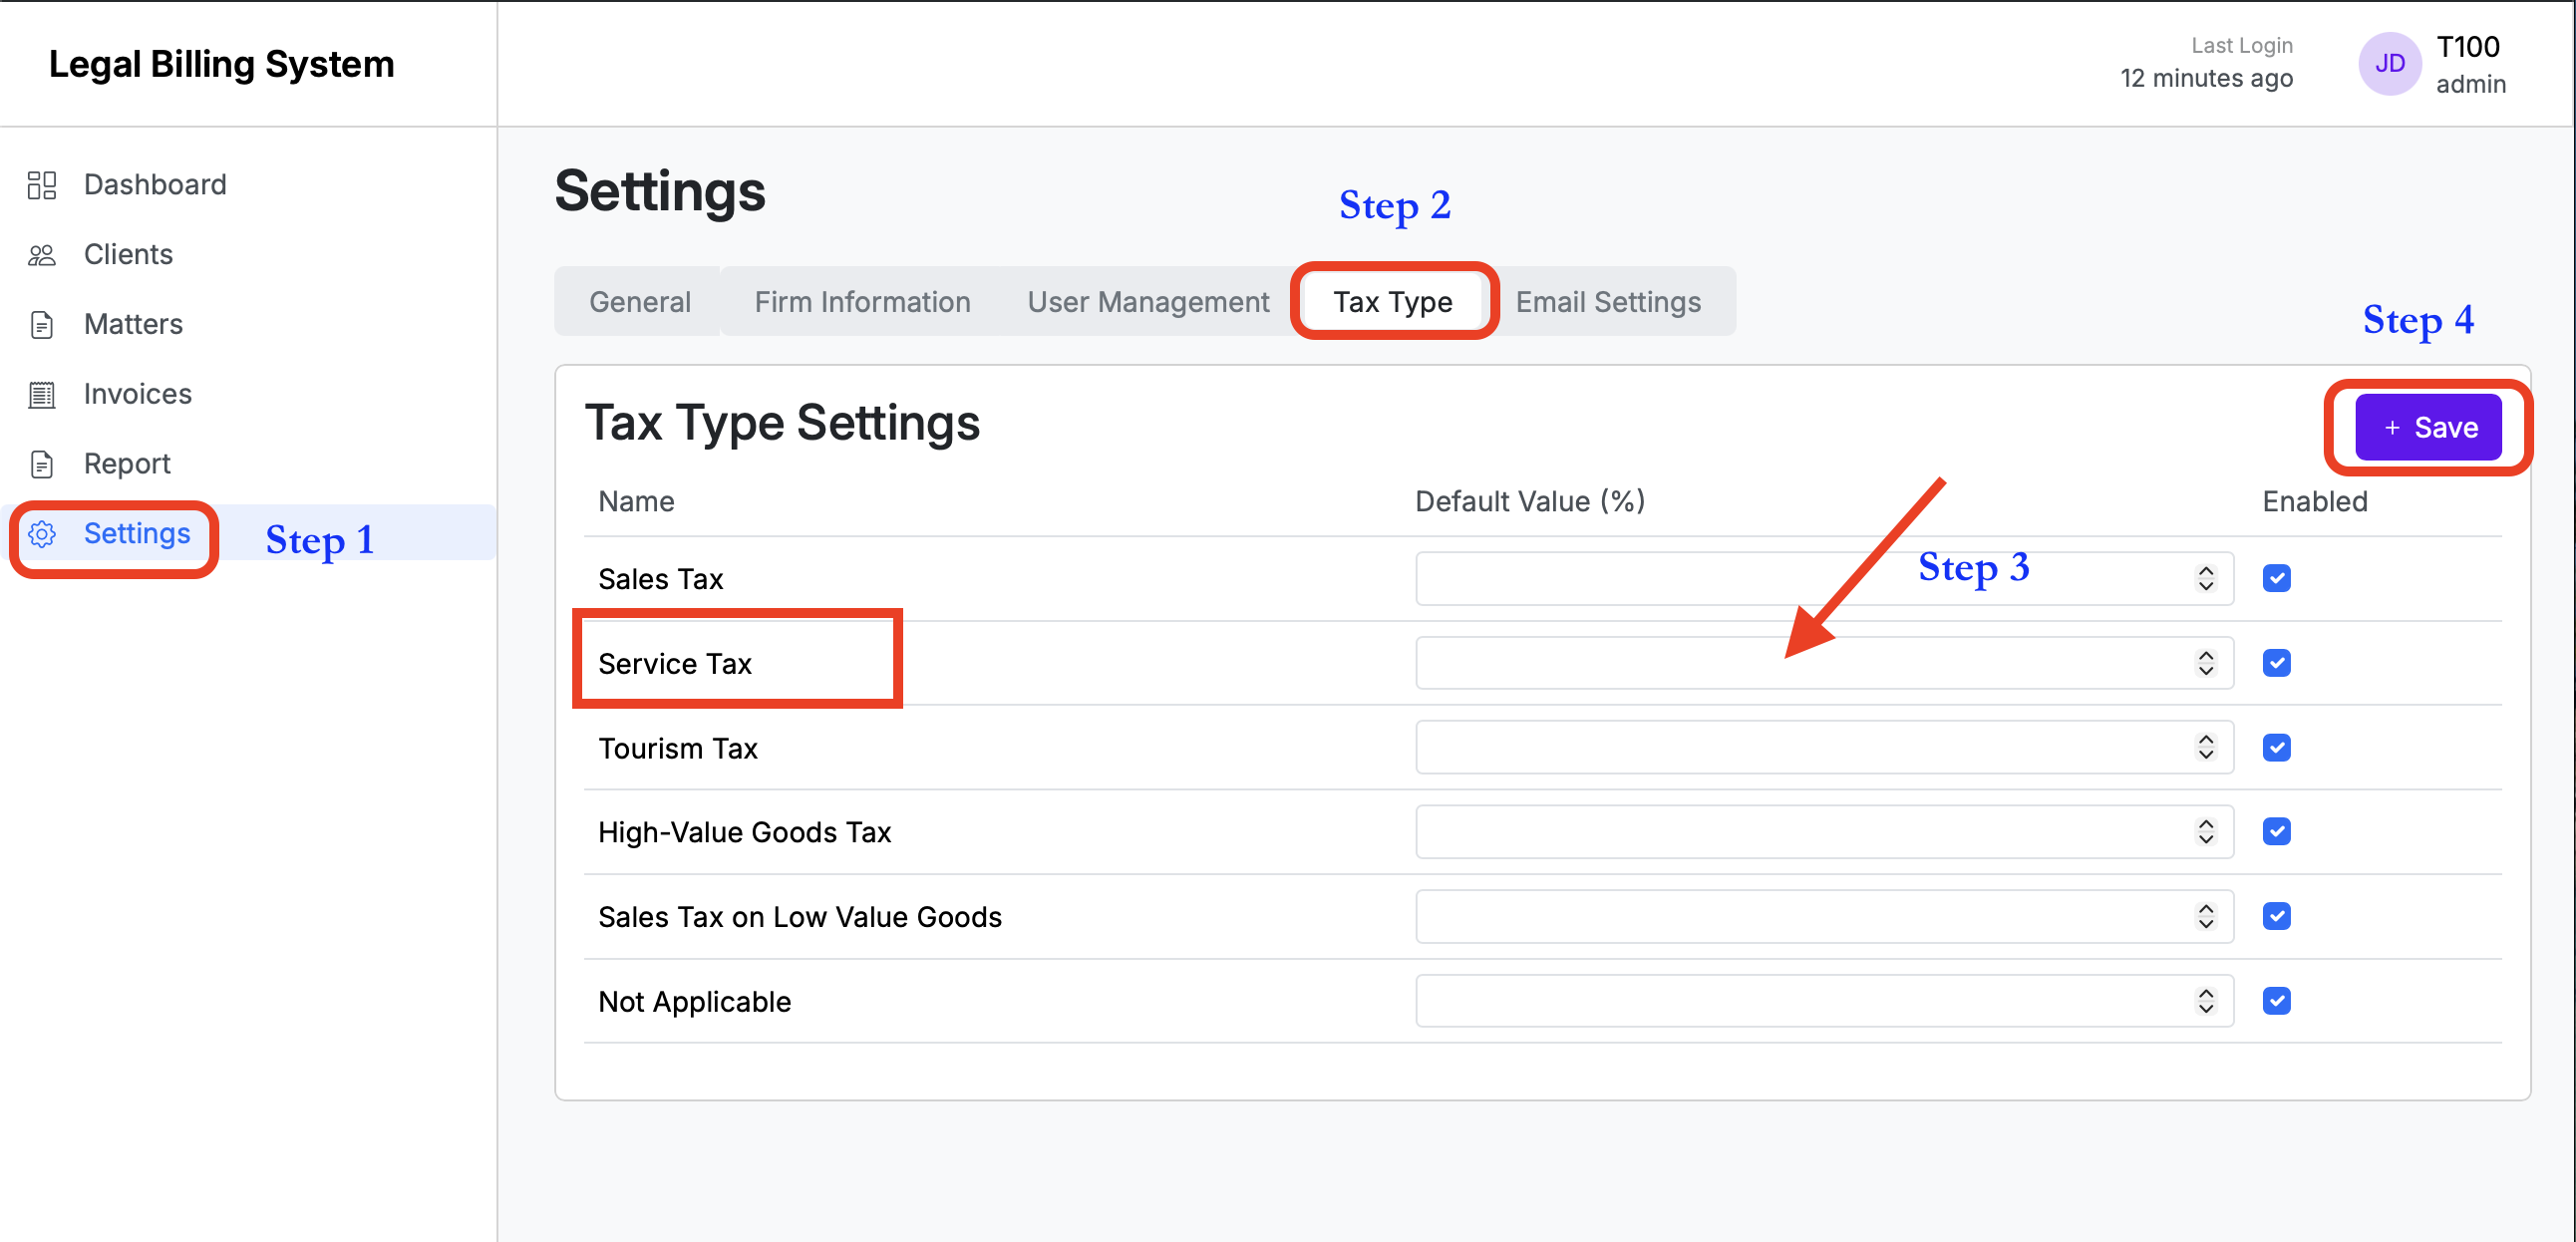Click the Not Applicable value stepper arrows
Screen dimensions: 2576x1242
click(2206, 1001)
